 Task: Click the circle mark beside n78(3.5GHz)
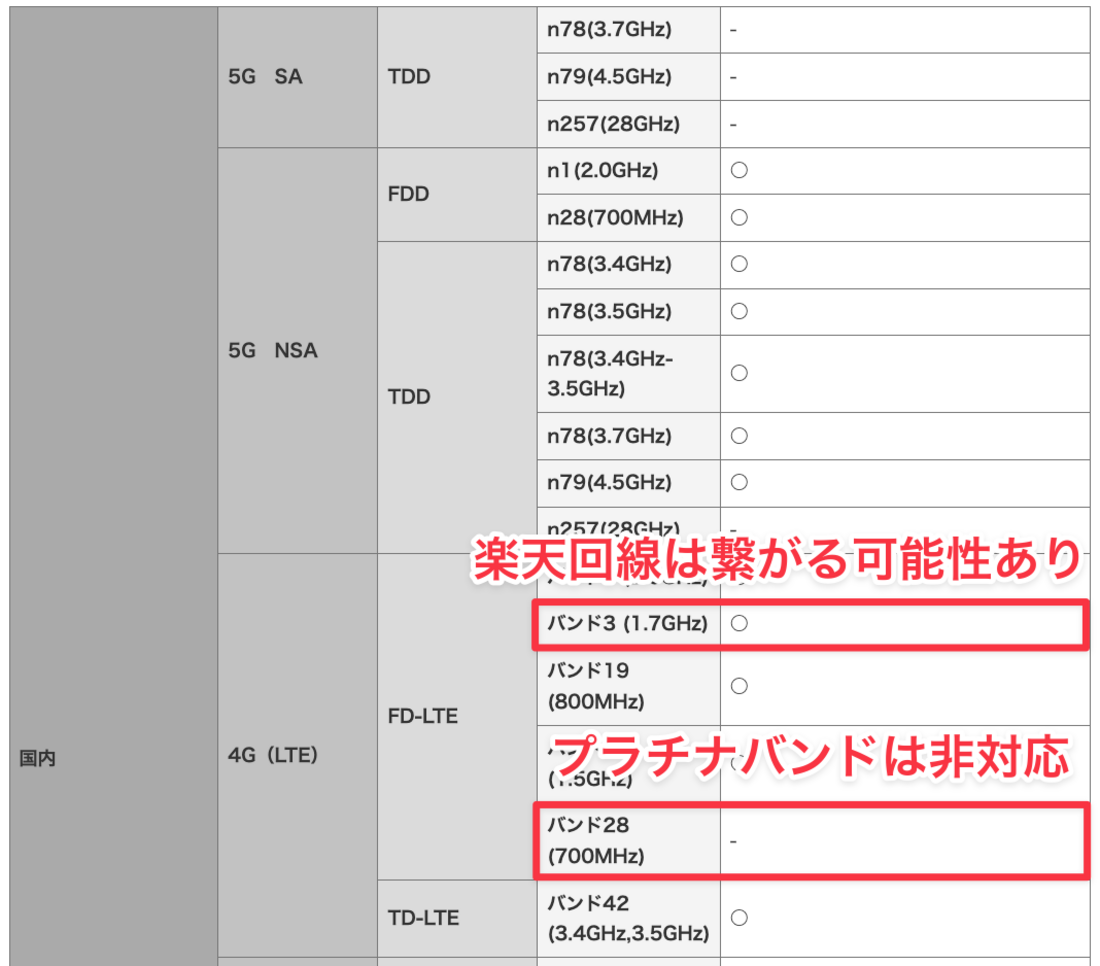[x=738, y=311]
